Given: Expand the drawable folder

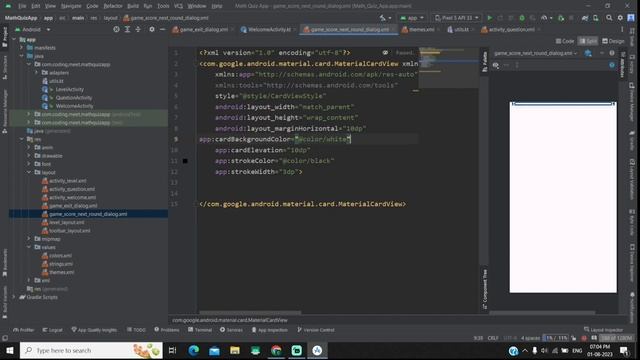Looking at the screenshot, I should click(29, 156).
